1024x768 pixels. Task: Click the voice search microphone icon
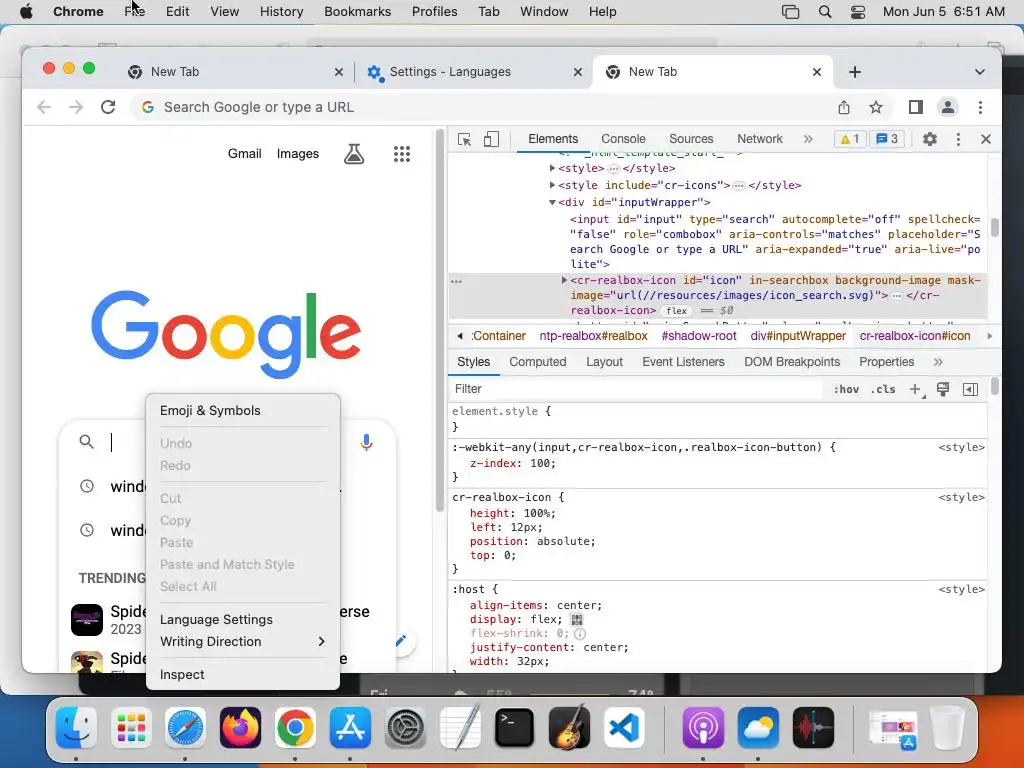click(366, 443)
